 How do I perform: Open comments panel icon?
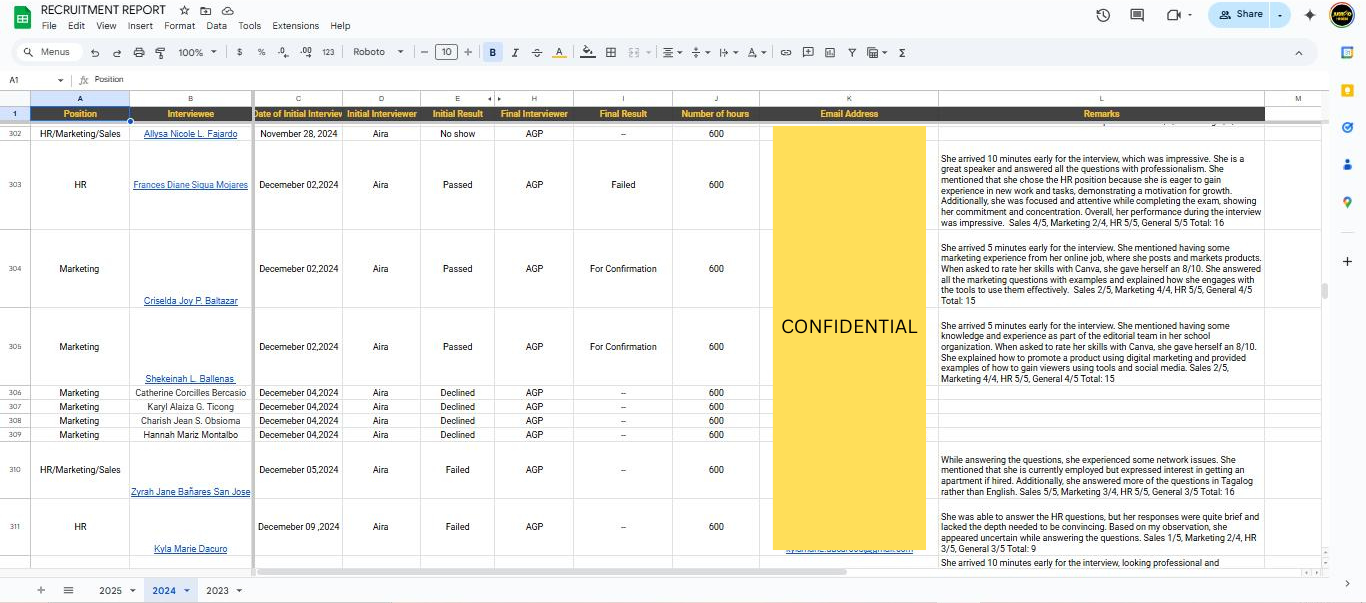(x=1137, y=15)
